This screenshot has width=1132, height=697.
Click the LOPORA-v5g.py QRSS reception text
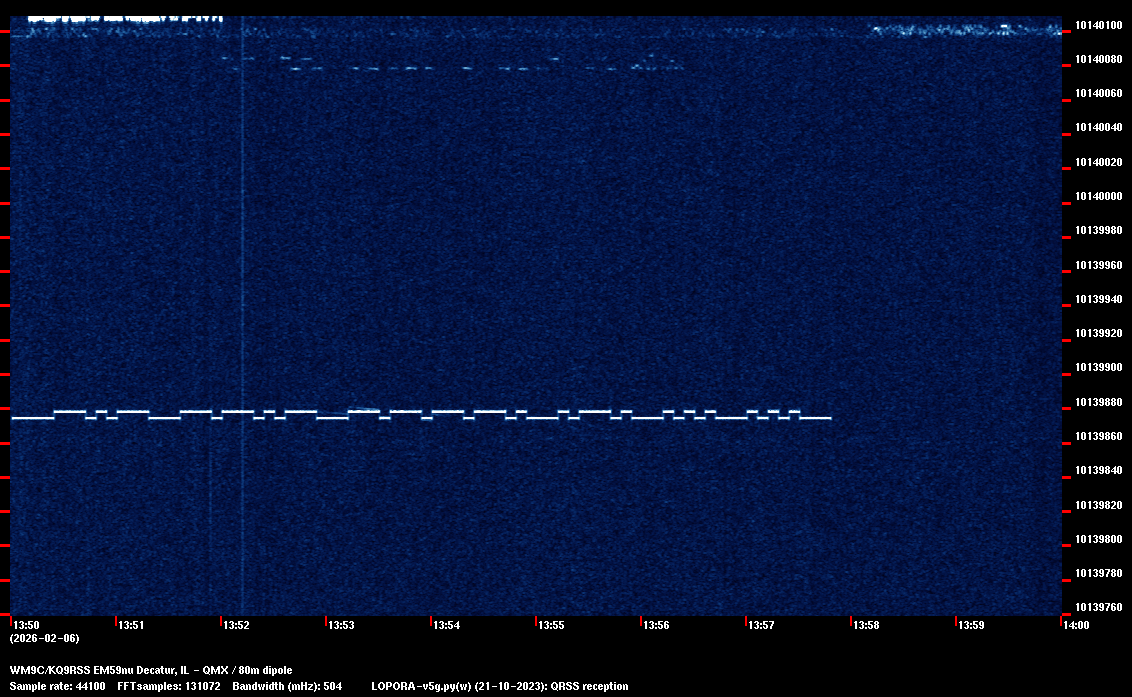499,686
